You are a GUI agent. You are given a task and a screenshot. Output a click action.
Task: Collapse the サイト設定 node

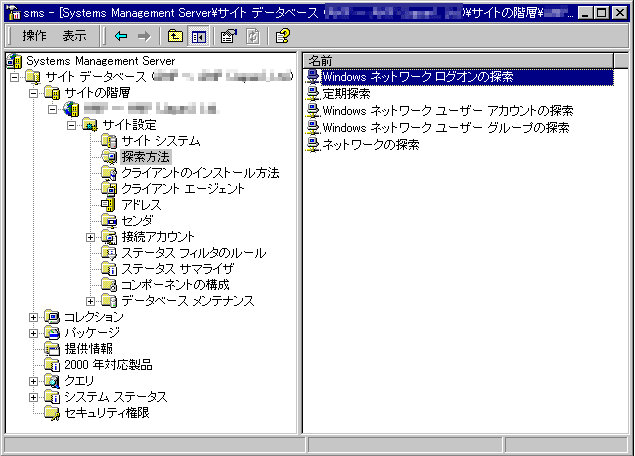72,125
